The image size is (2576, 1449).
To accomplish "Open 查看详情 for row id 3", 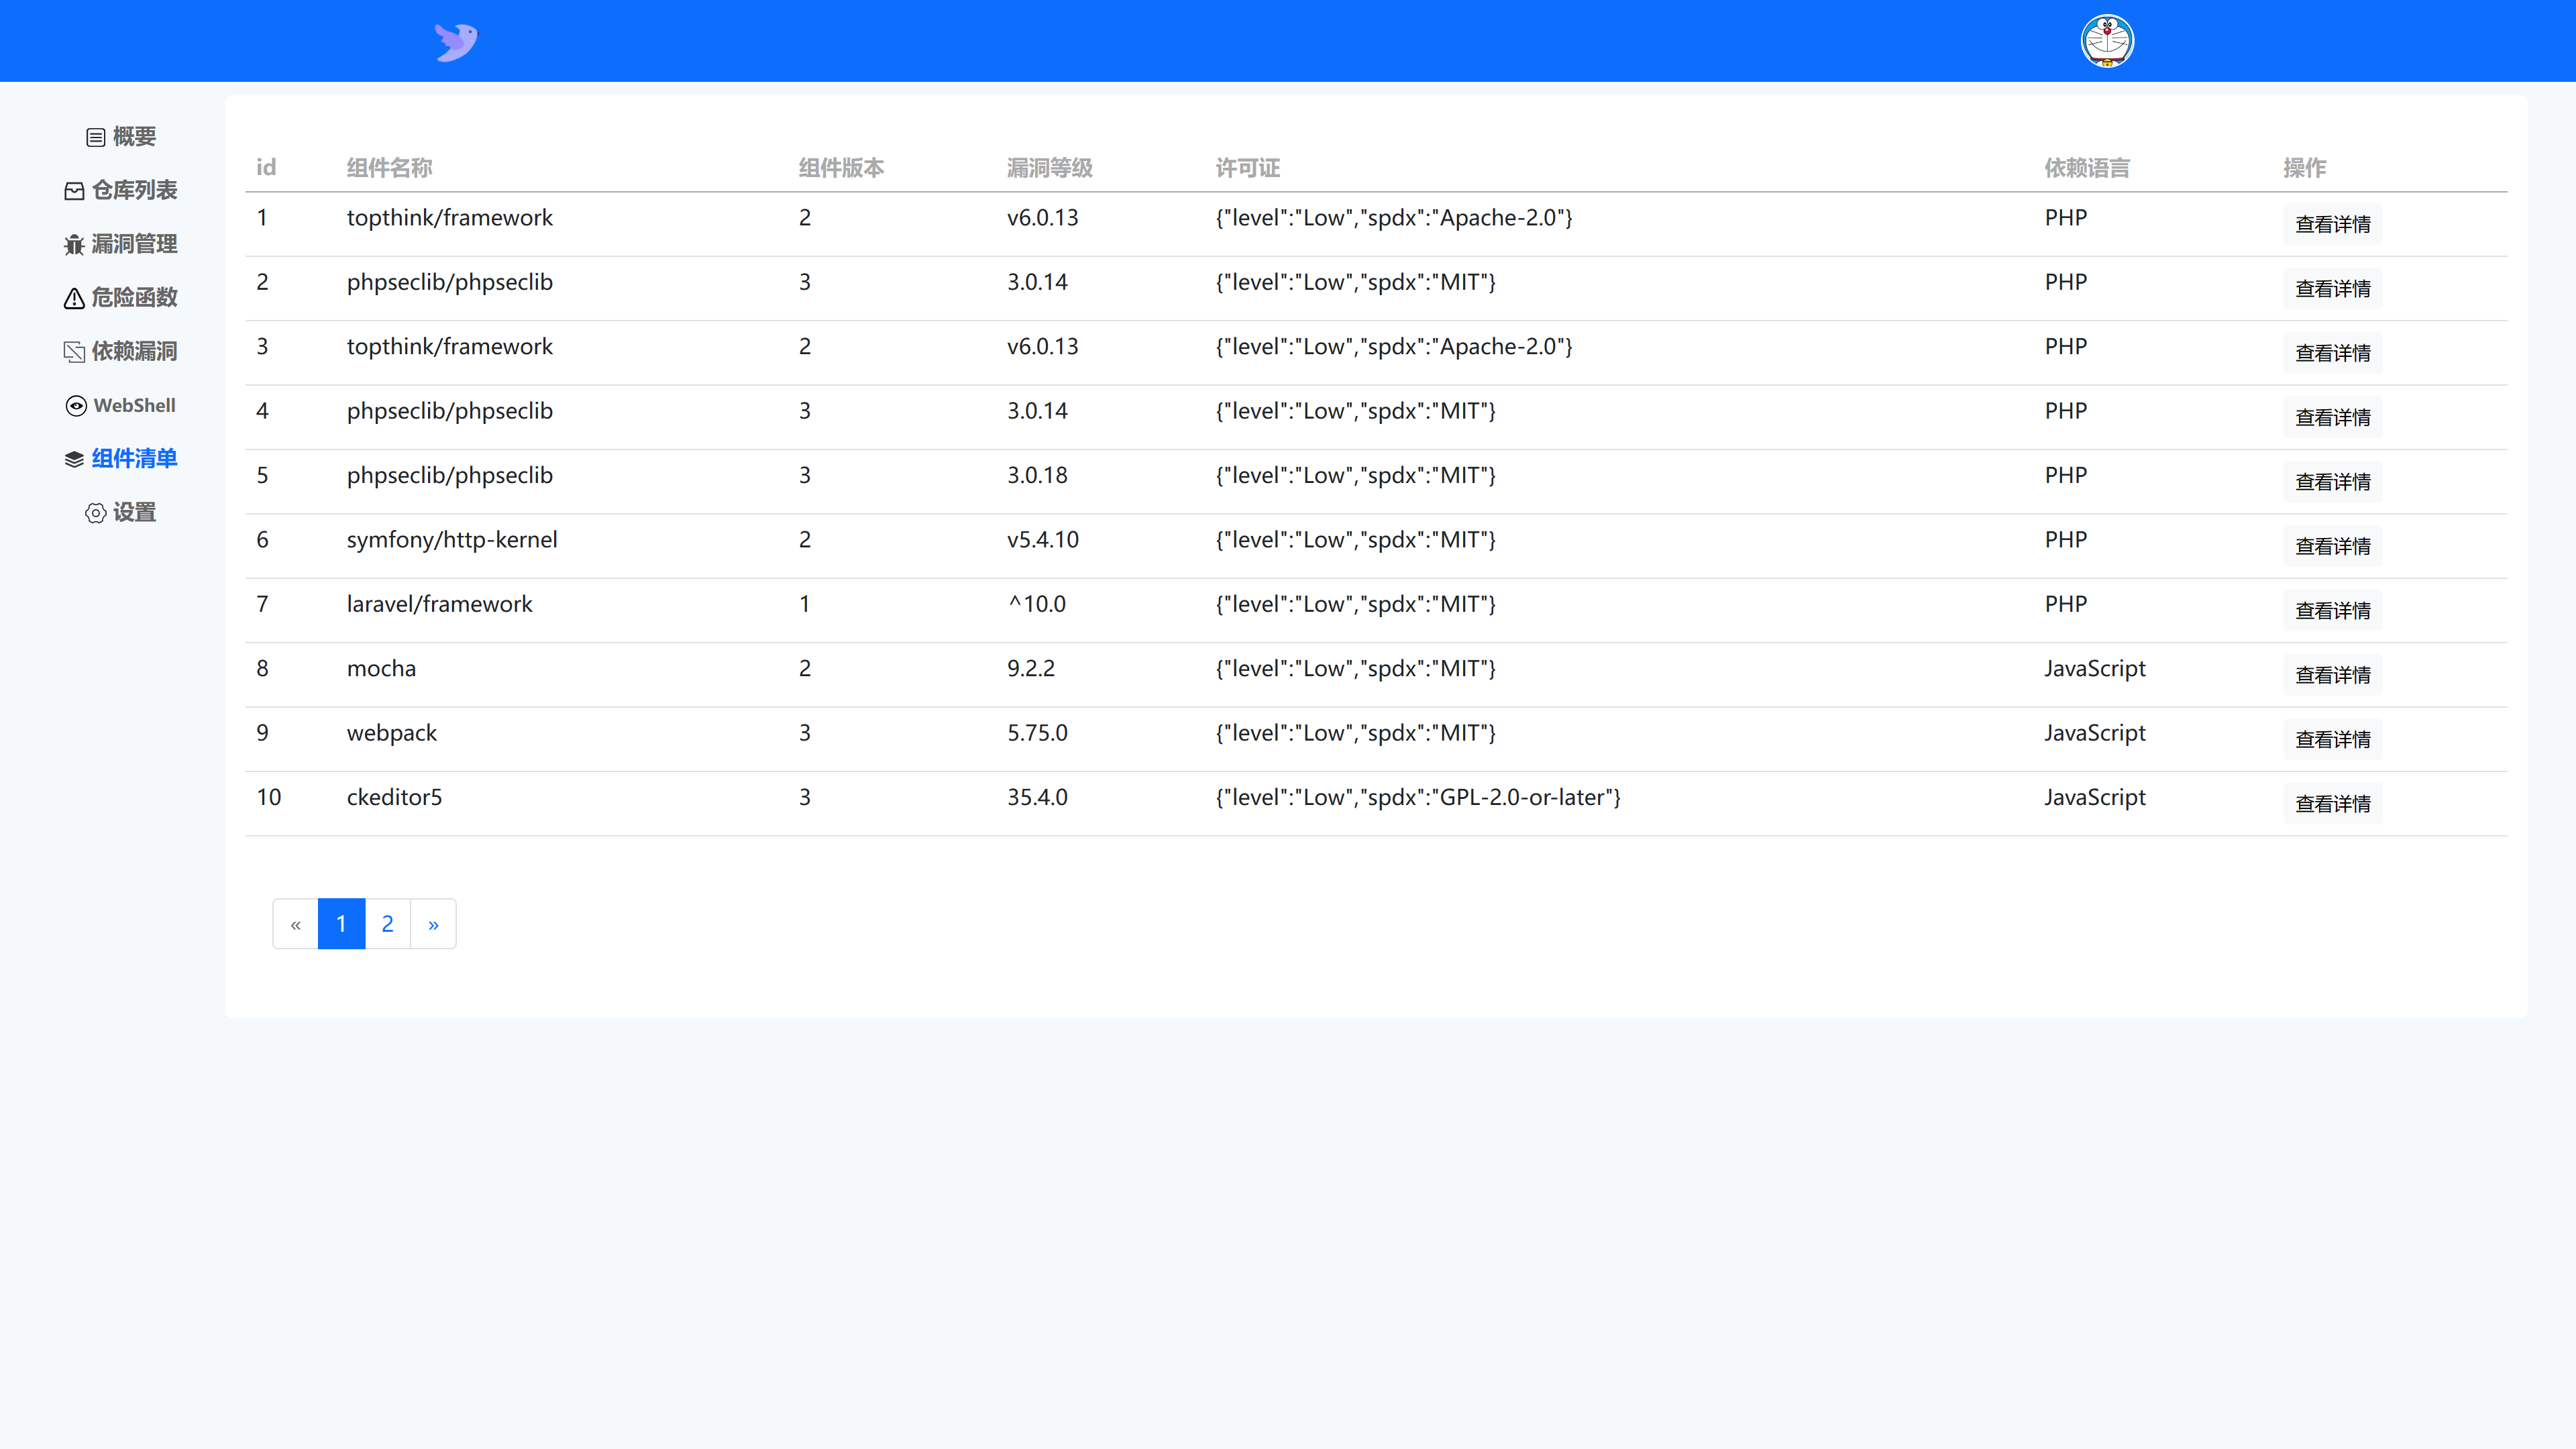I will point(2332,353).
